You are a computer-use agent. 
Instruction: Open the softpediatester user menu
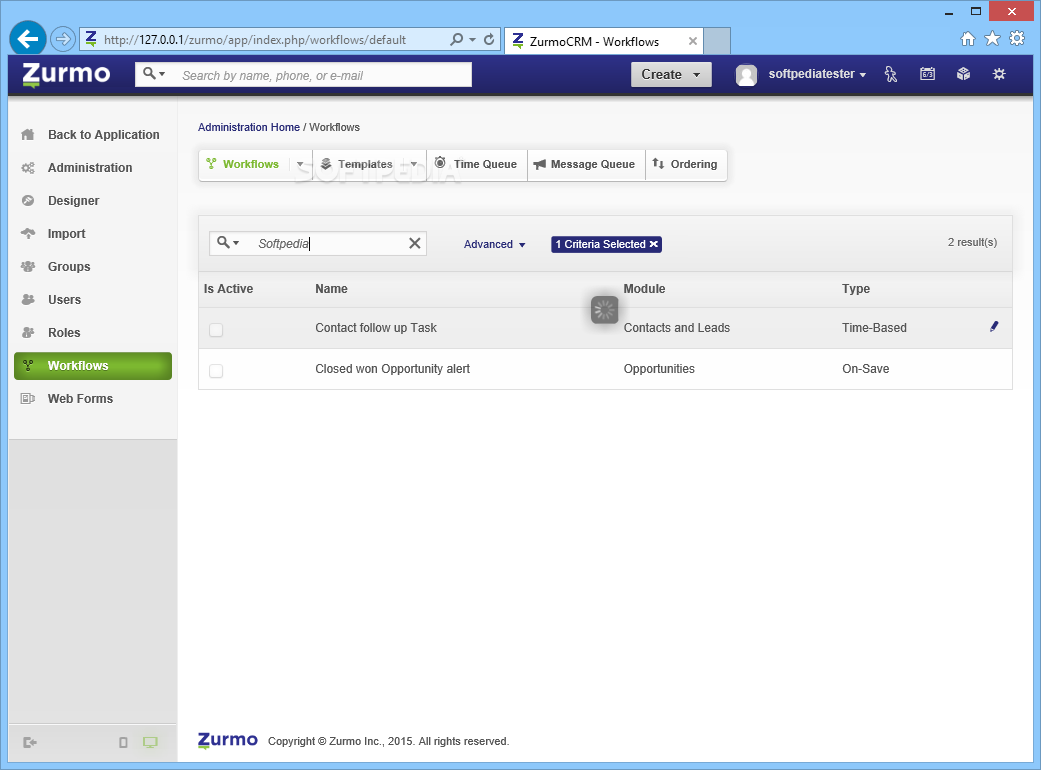817,74
